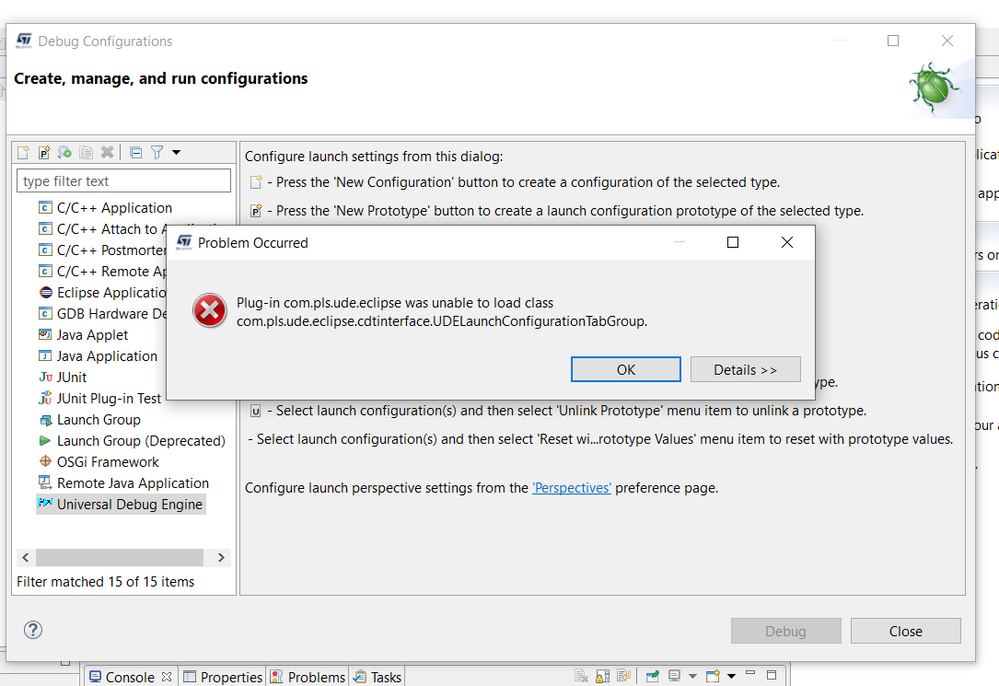
Task: Click the Close button of Debug Configurations
Action: [905, 631]
